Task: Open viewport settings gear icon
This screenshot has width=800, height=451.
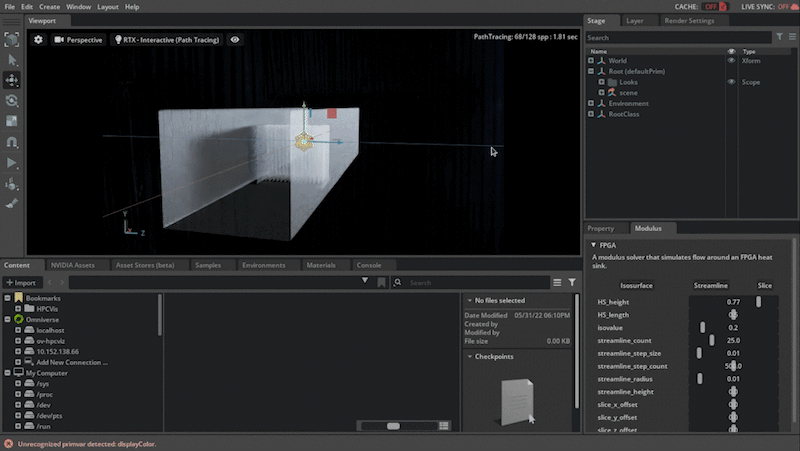Action: tap(38, 40)
